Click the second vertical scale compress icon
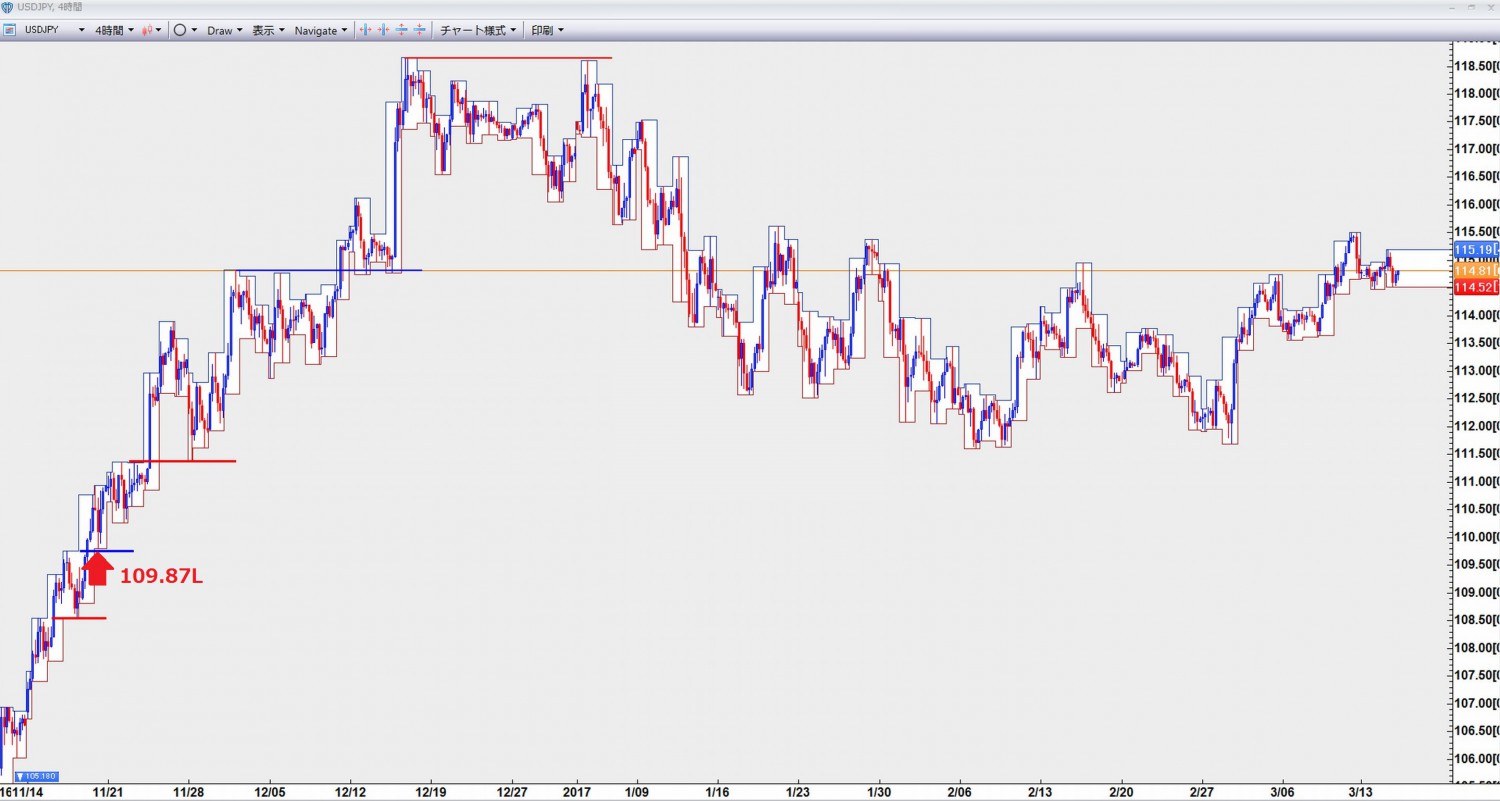Viewport: 1500px width, 801px height. click(419, 30)
